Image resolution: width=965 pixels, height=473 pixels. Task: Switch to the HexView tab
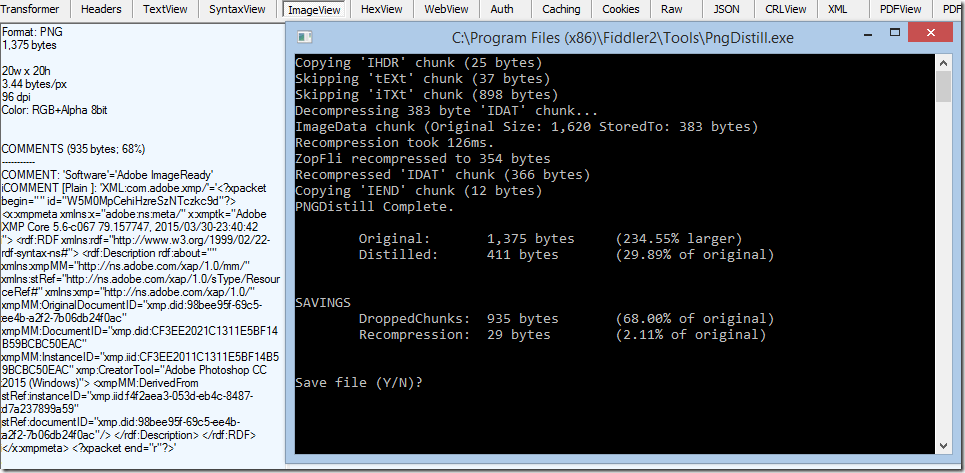click(x=381, y=9)
